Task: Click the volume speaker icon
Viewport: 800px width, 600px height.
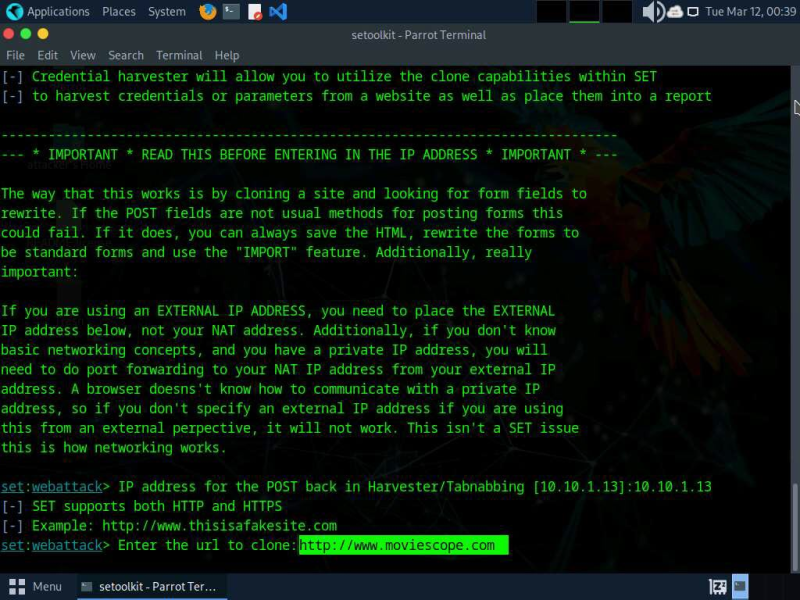Action: (x=652, y=12)
